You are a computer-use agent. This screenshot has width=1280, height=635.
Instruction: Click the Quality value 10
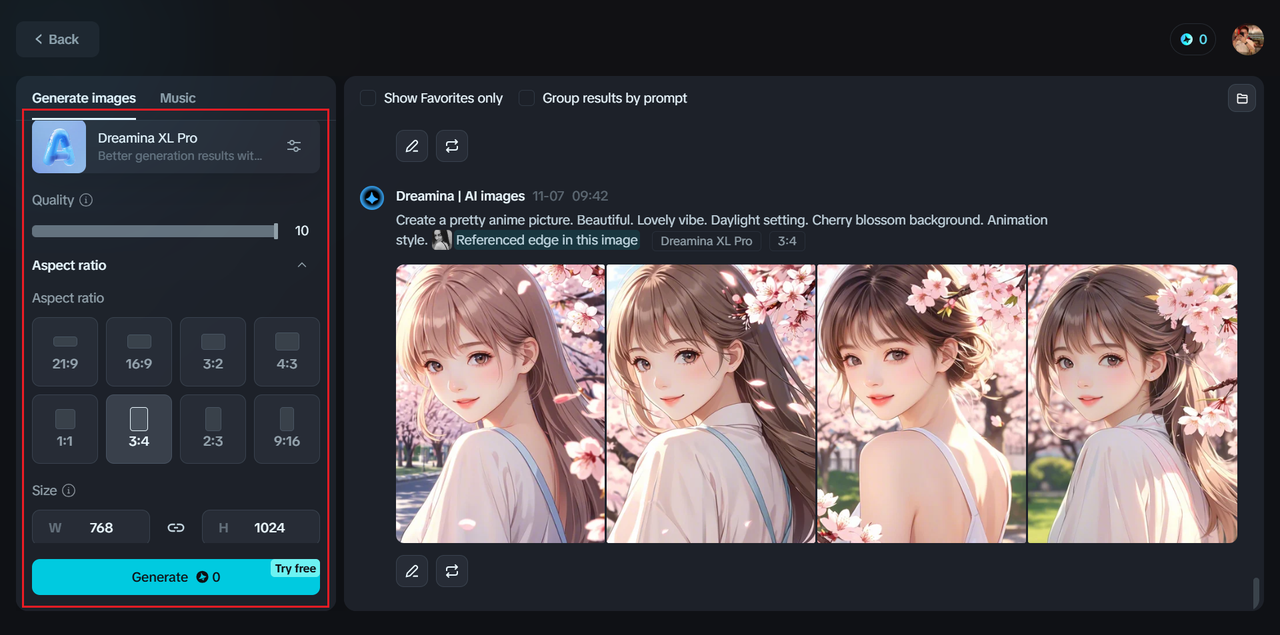tap(302, 231)
